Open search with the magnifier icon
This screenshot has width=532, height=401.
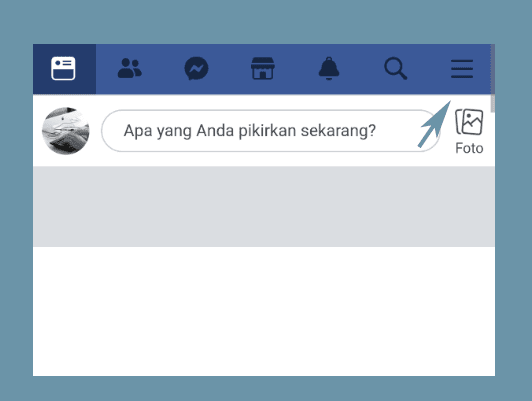tap(396, 69)
